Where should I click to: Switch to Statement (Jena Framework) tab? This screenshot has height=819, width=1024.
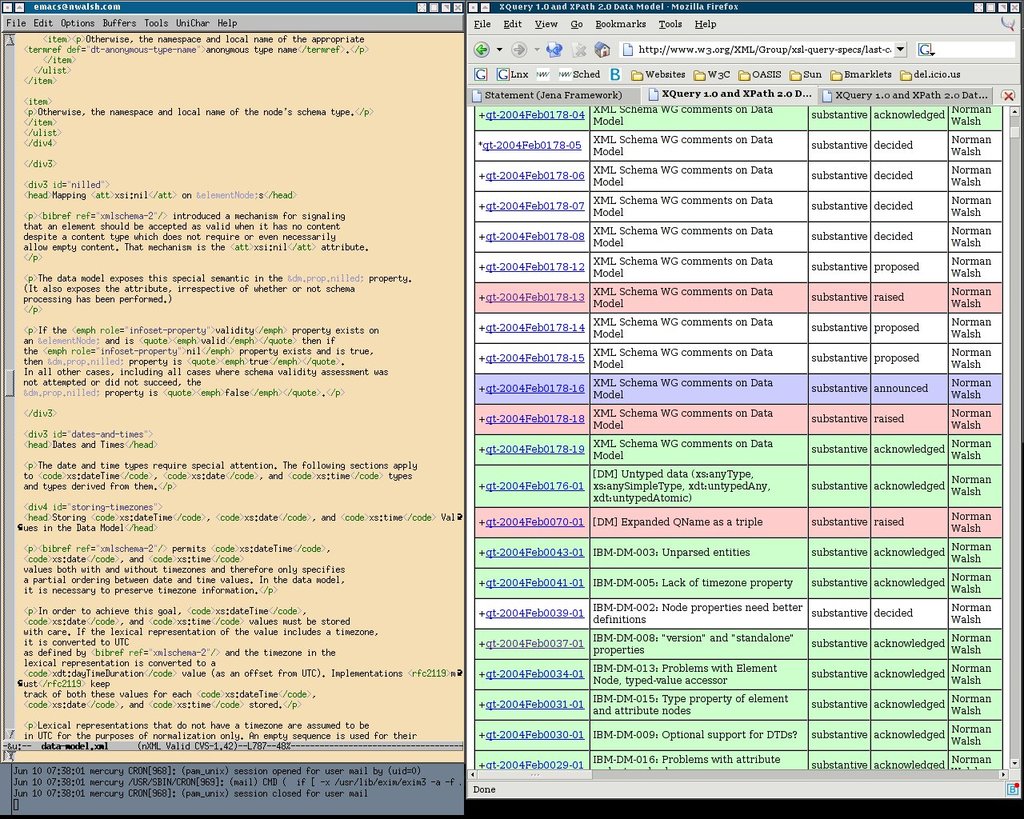tap(554, 95)
